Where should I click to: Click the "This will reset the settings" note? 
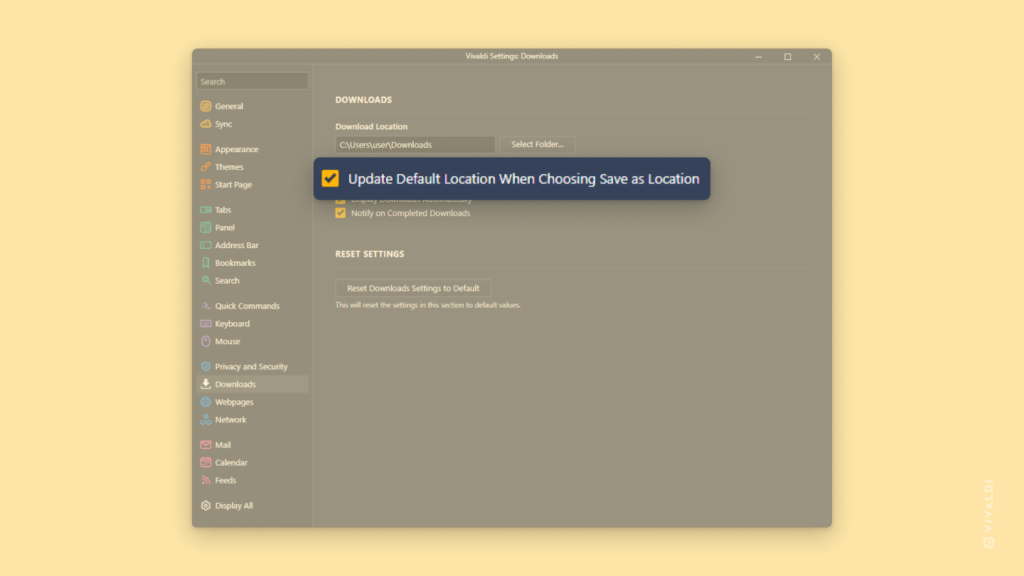tap(428, 305)
